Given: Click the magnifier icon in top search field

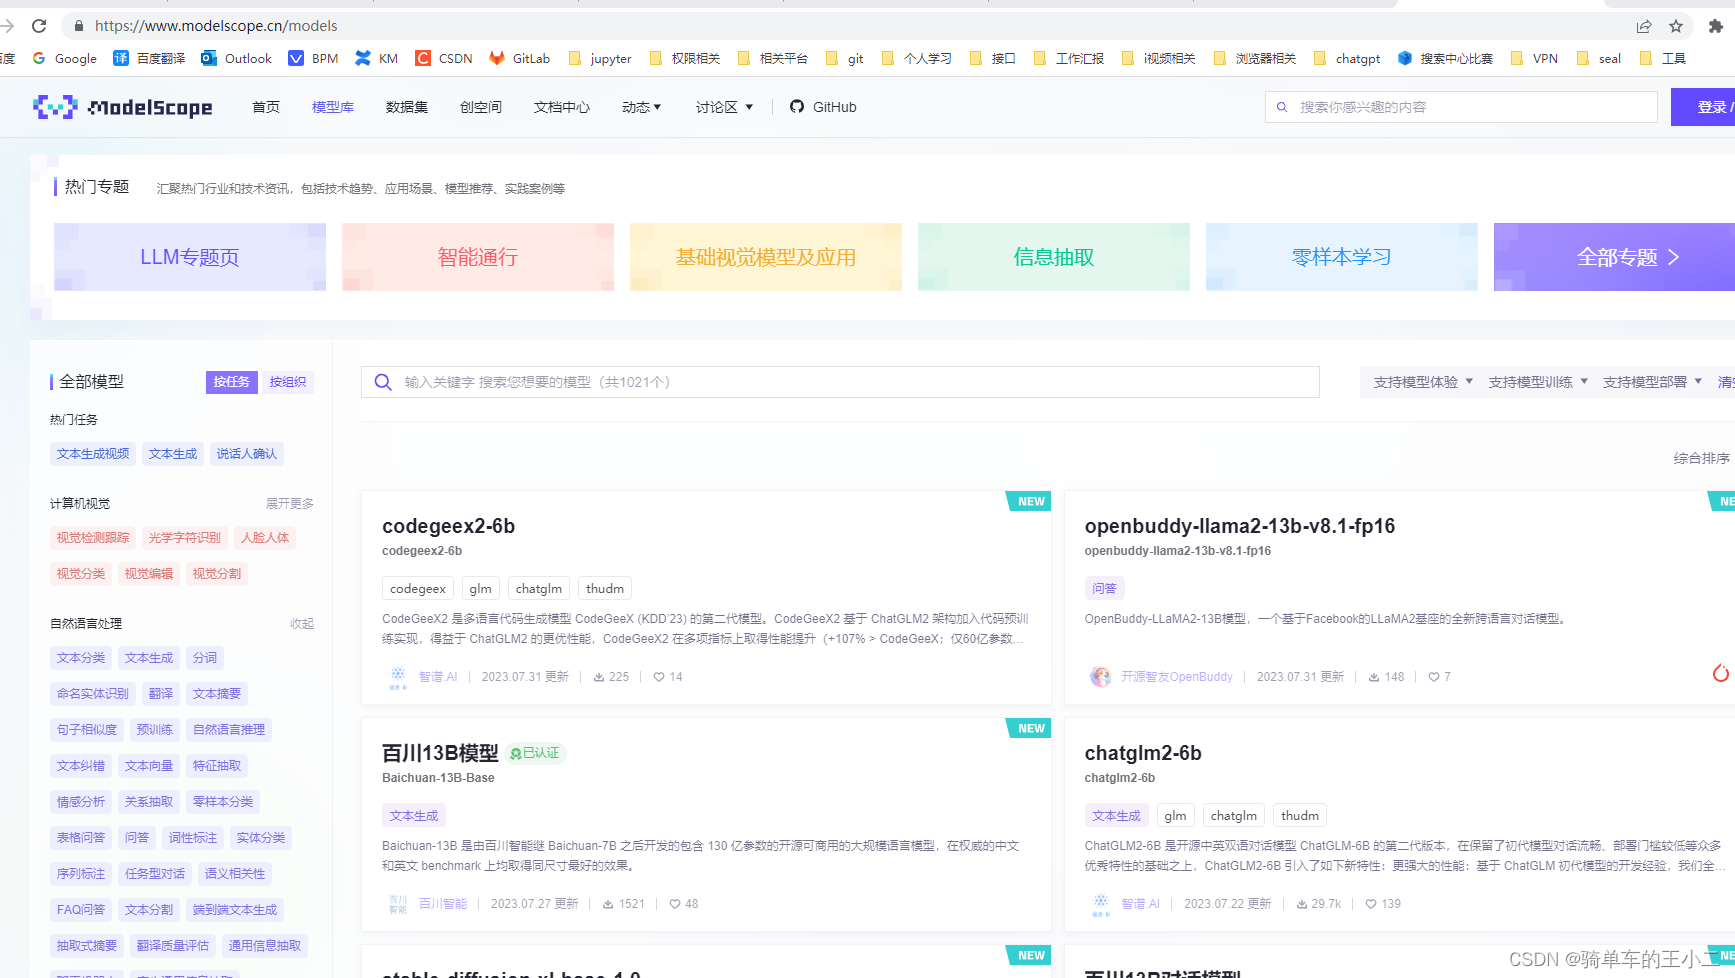Looking at the screenshot, I should click(1282, 107).
